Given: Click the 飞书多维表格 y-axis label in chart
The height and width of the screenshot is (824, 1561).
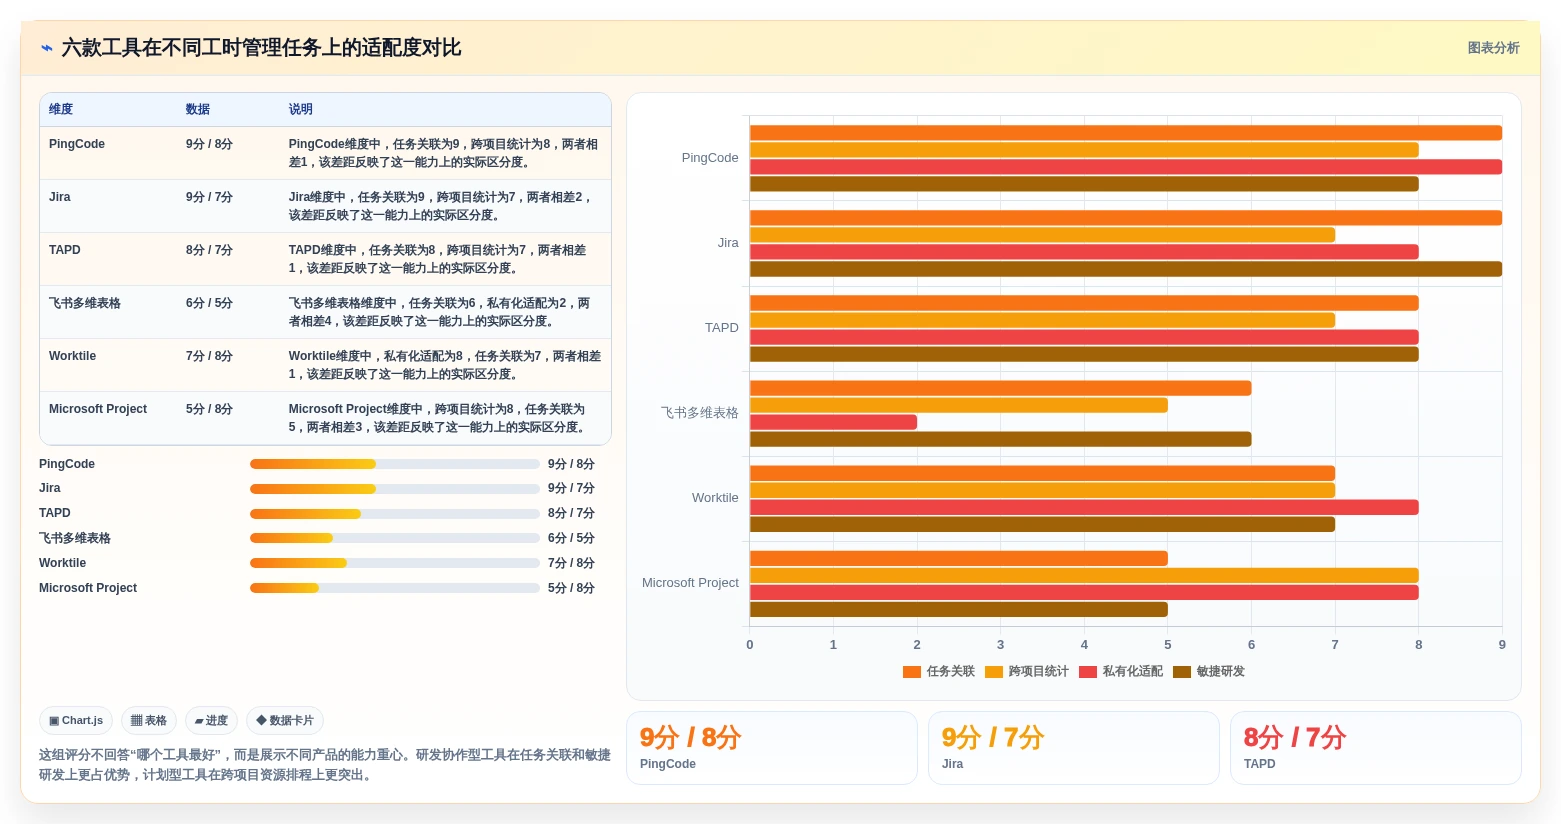Looking at the screenshot, I should (x=700, y=413).
